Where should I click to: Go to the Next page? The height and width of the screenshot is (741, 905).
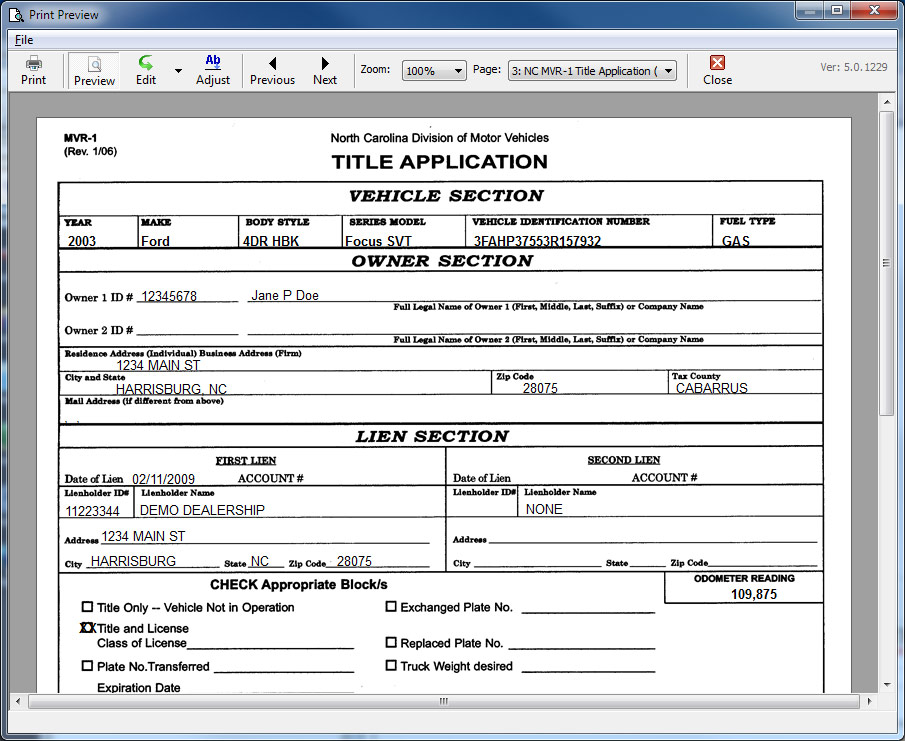point(325,70)
